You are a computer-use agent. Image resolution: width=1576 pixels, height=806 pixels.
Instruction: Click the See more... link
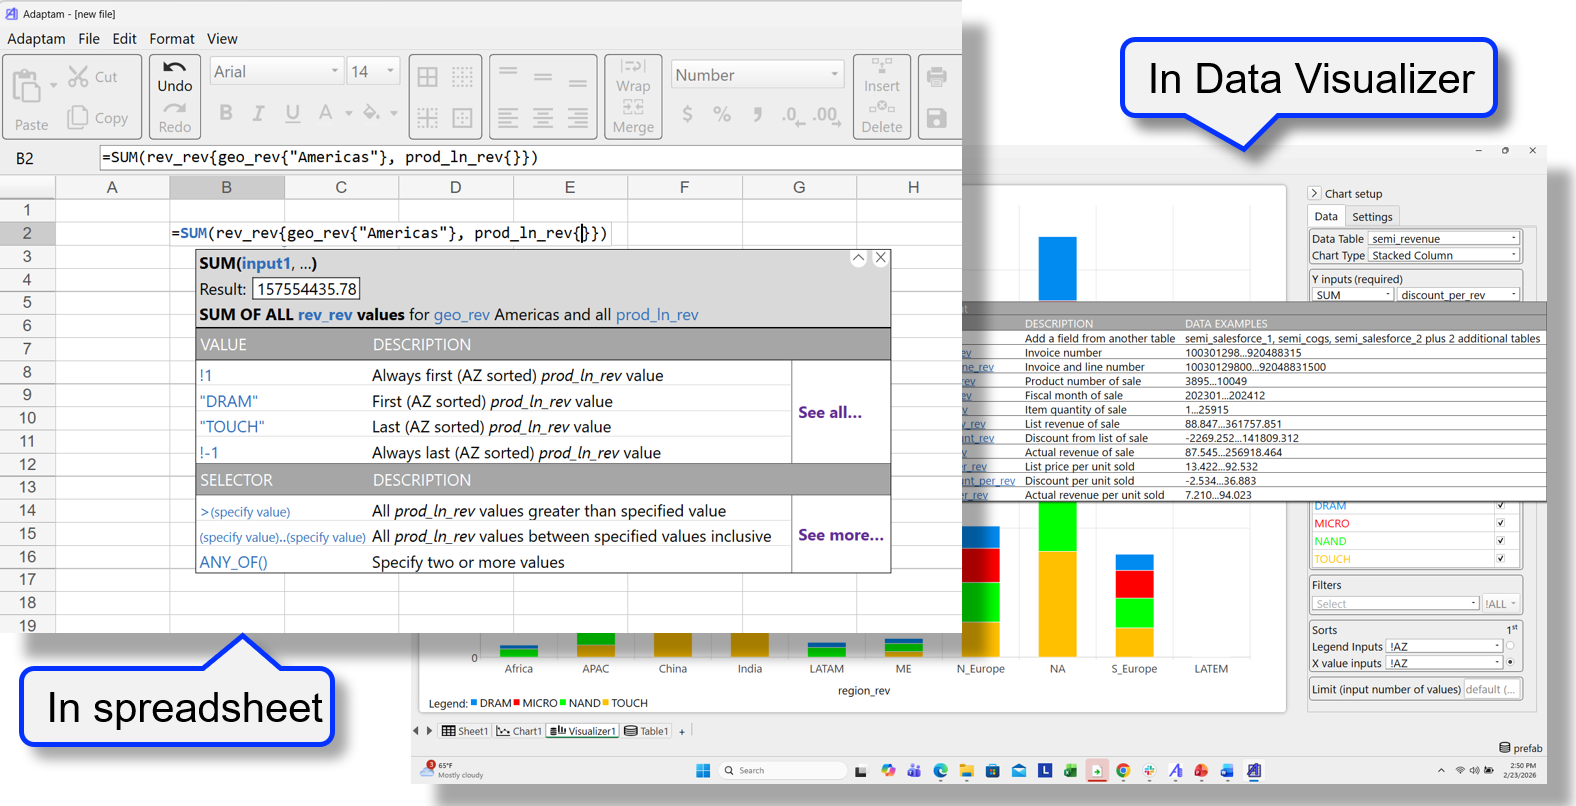click(841, 535)
